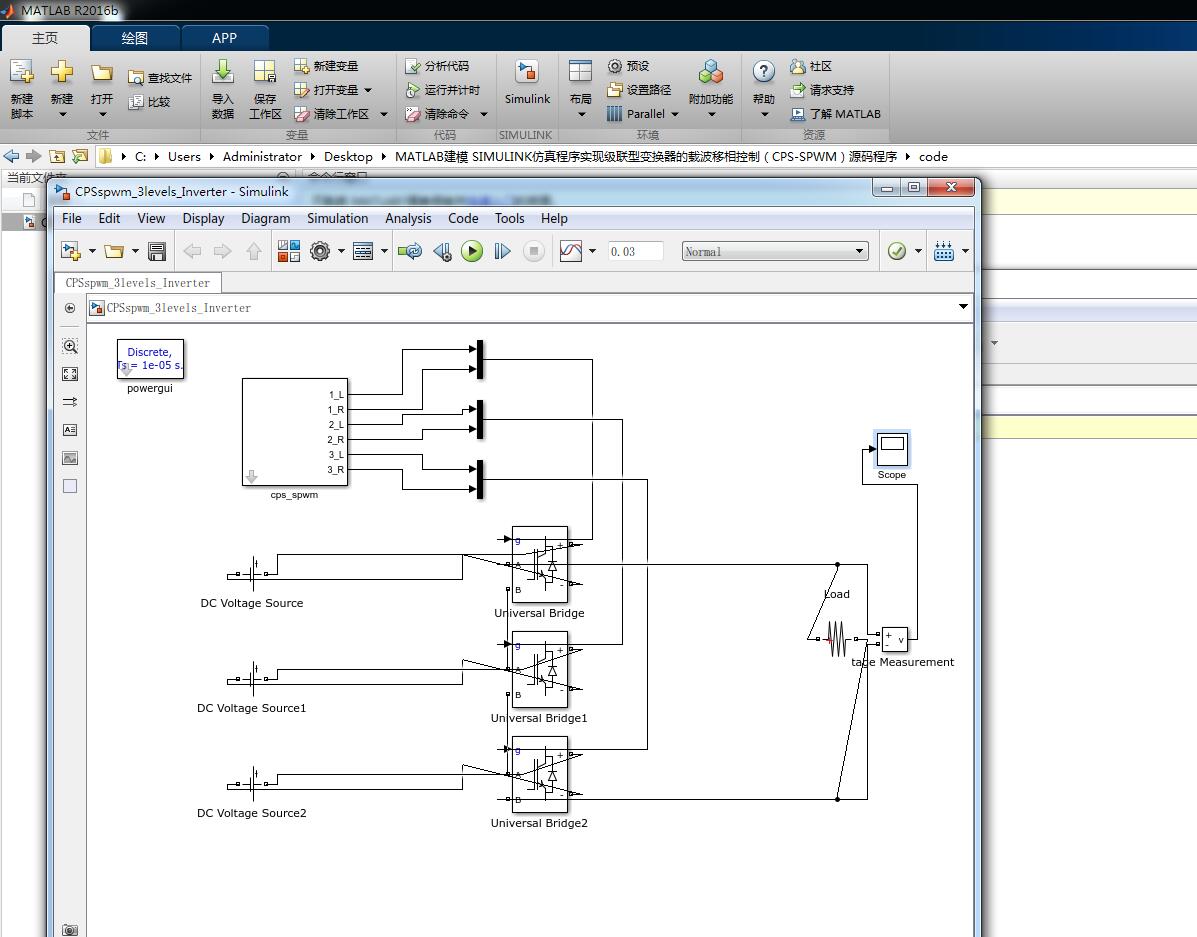The image size is (1197, 937).
Task: Select the powergui Discrete block
Action: [x=150, y=359]
